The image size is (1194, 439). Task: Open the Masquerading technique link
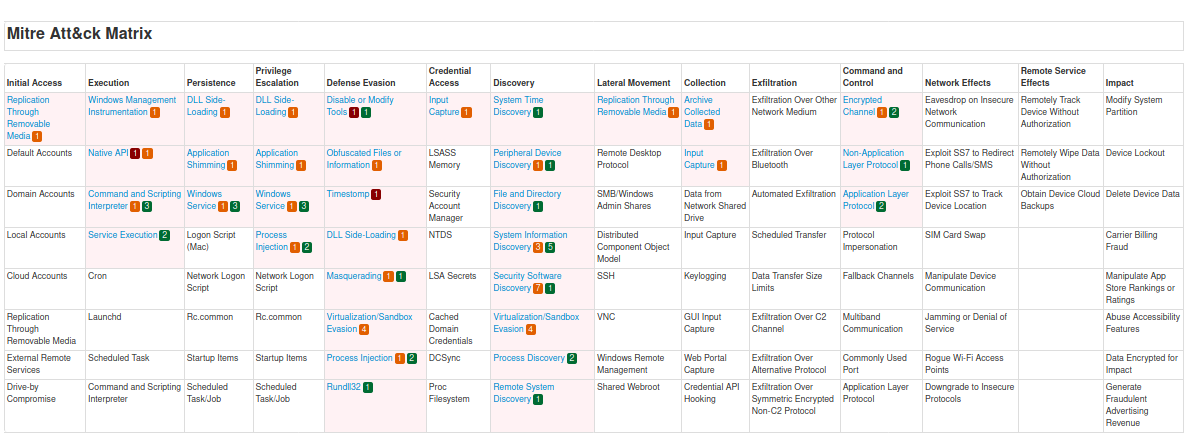point(354,276)
